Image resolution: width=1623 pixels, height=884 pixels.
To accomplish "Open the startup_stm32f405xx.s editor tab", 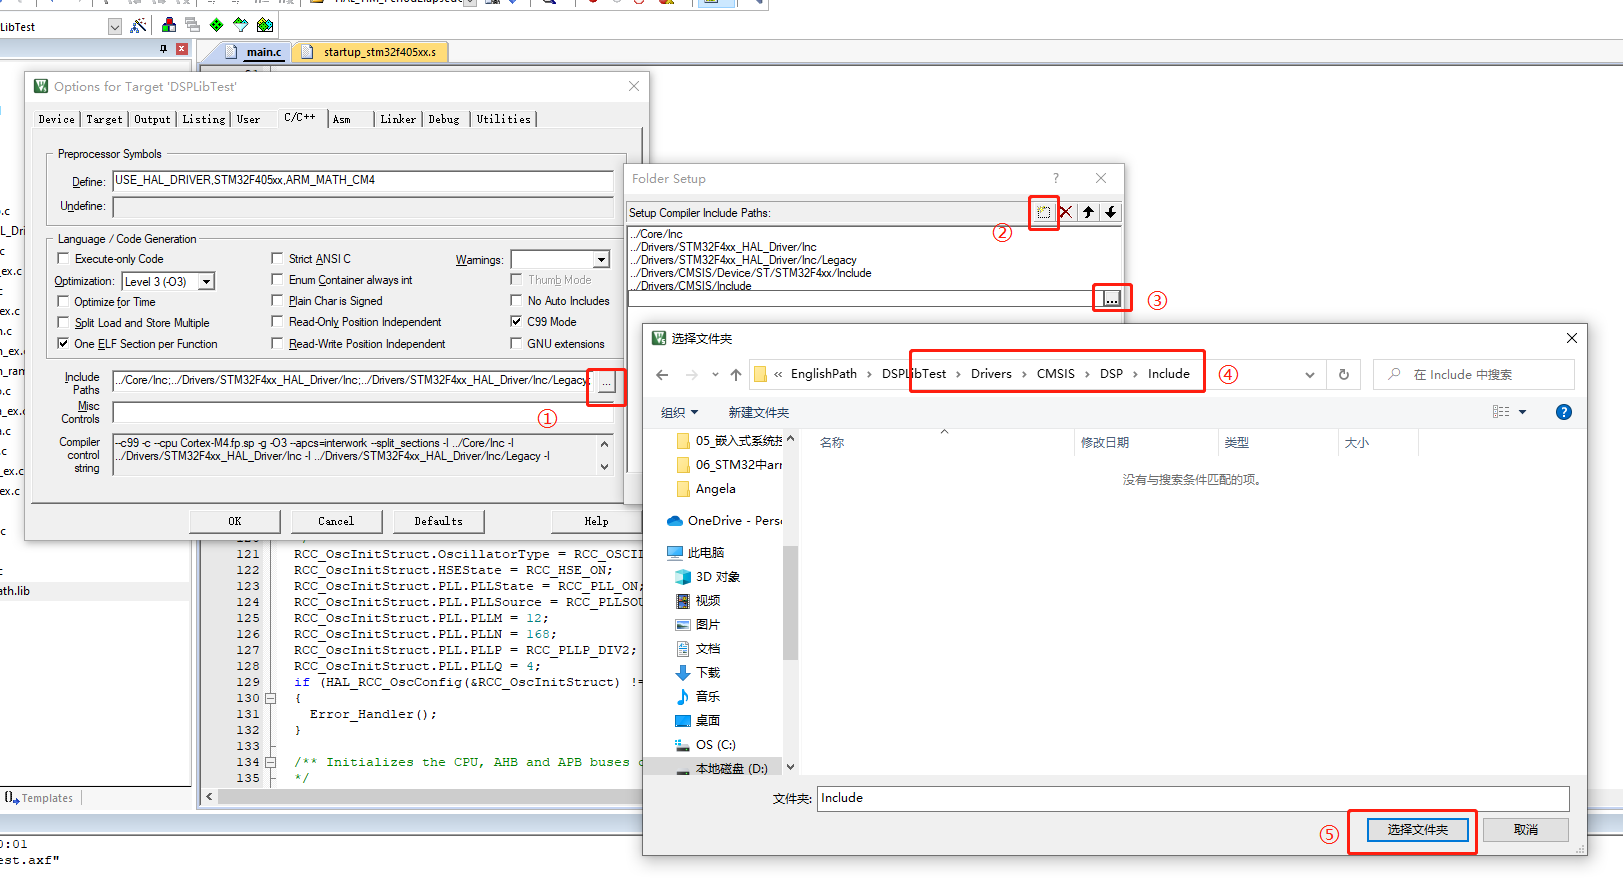I will pyautogui.click(x=380, y=52).
